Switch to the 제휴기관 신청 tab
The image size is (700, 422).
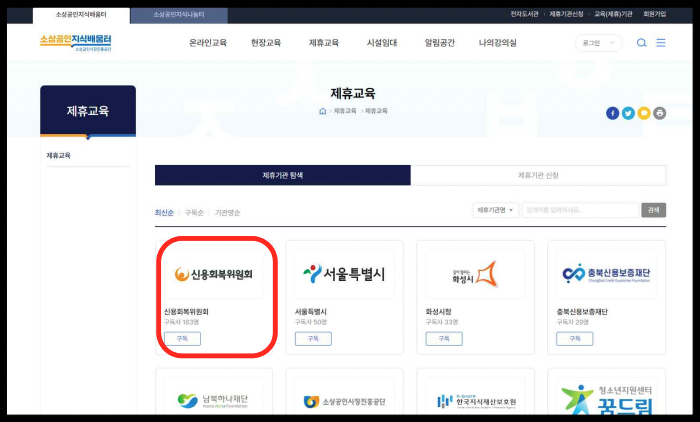tap(538, 175)
